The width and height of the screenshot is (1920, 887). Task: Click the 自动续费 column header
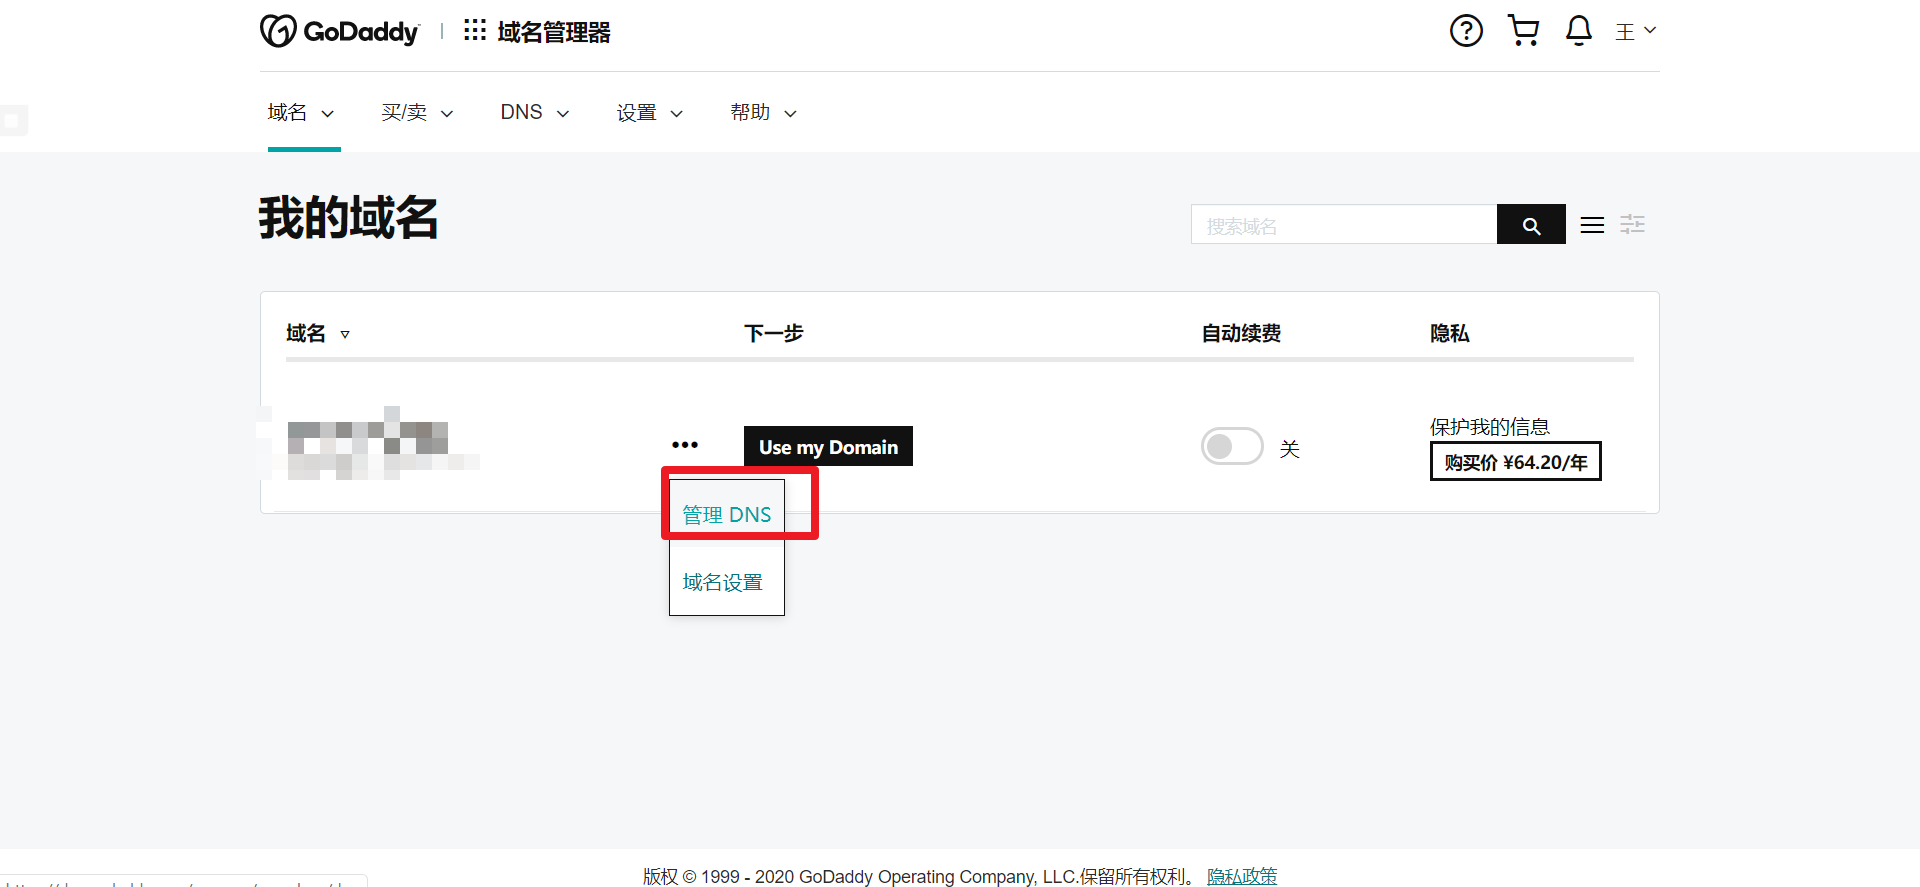pyautogui.click(x=1241, y=333)
